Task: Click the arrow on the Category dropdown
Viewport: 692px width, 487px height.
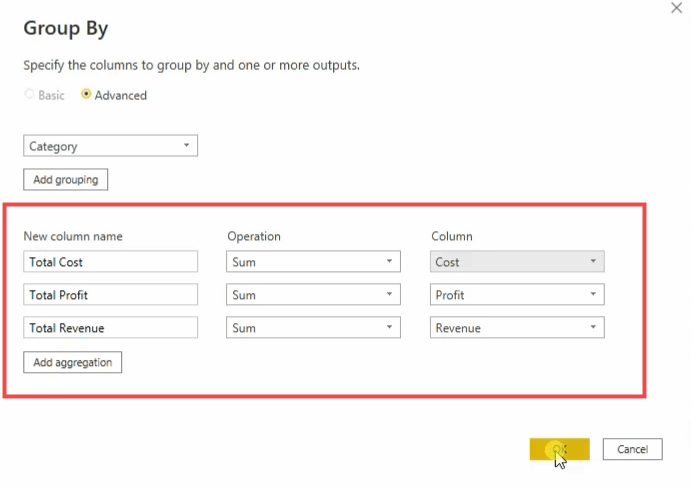Action: click(187, 146)
